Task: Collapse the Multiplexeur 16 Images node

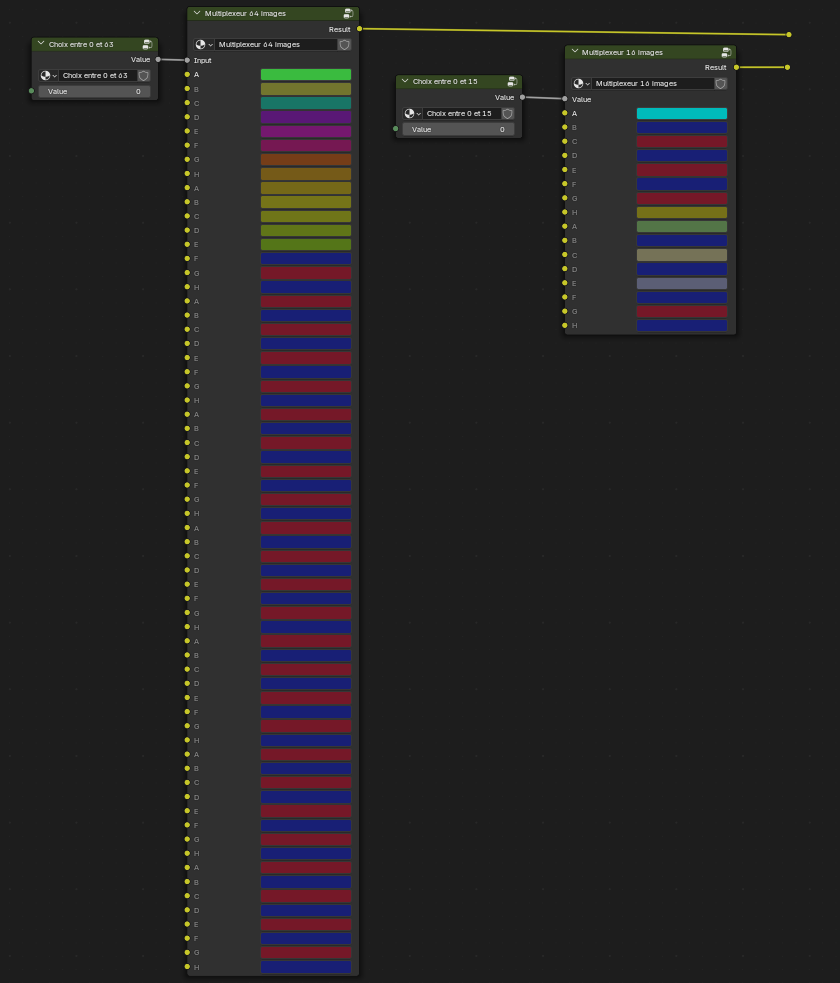Action: (x=575, y=51)
